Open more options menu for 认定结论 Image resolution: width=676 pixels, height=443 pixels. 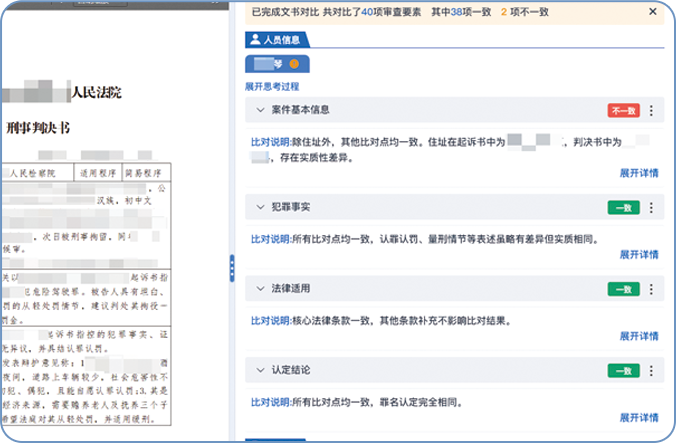pyautogui.click(x=651, y=371)
